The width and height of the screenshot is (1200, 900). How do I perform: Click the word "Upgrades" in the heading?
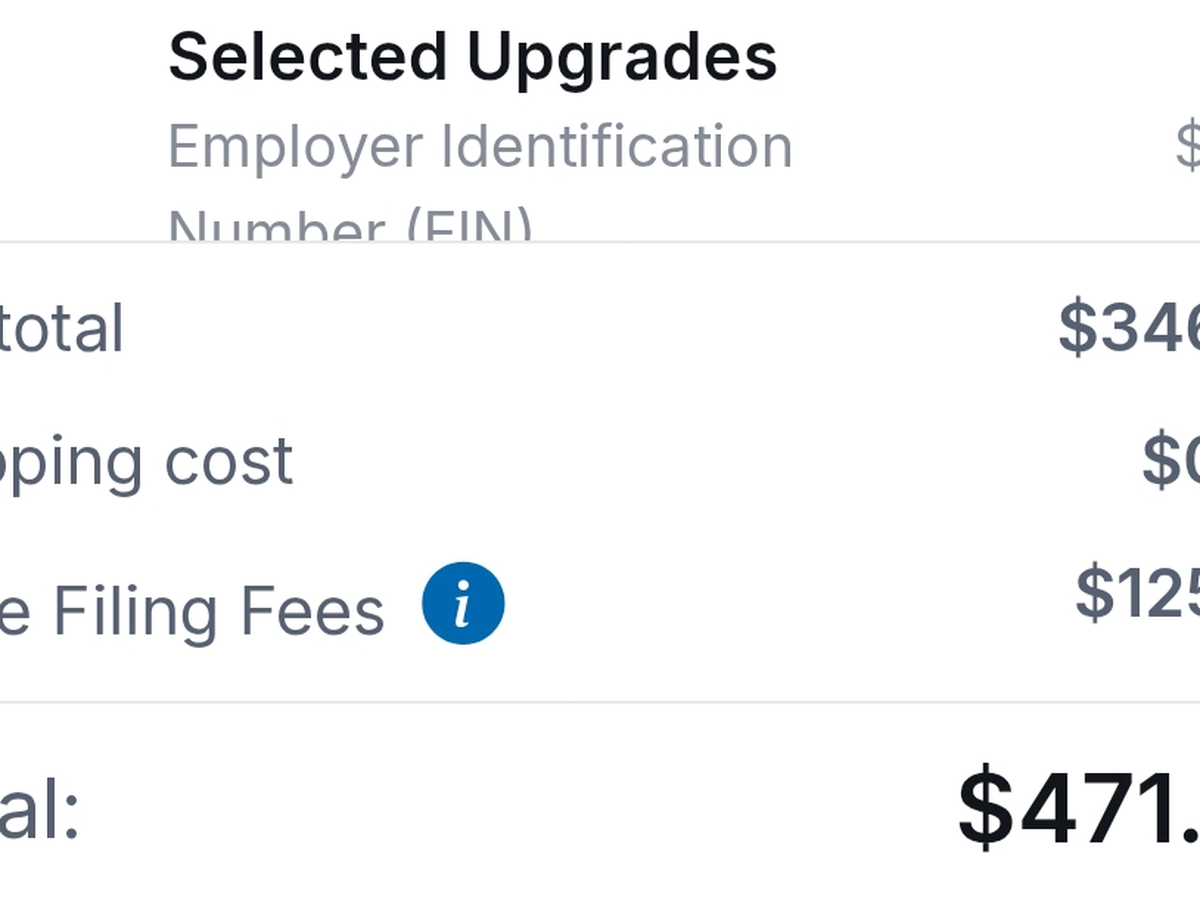[x=621, y=59]
